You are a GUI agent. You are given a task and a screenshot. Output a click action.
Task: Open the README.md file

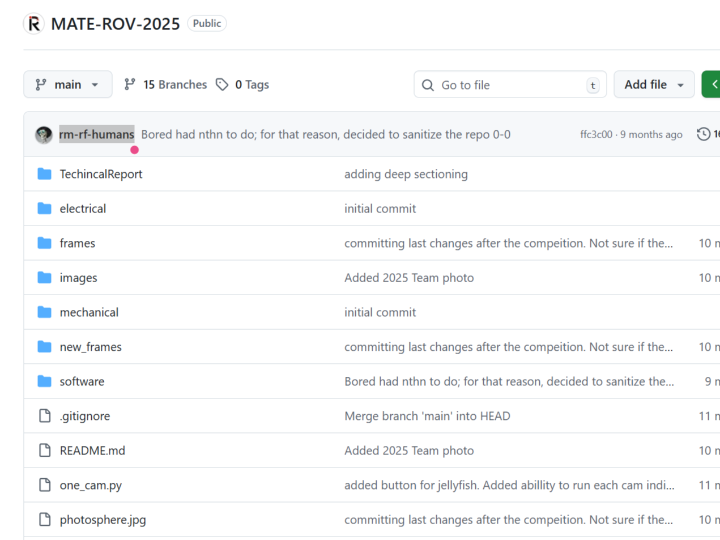pyautogui.click(x=92, y=451)
